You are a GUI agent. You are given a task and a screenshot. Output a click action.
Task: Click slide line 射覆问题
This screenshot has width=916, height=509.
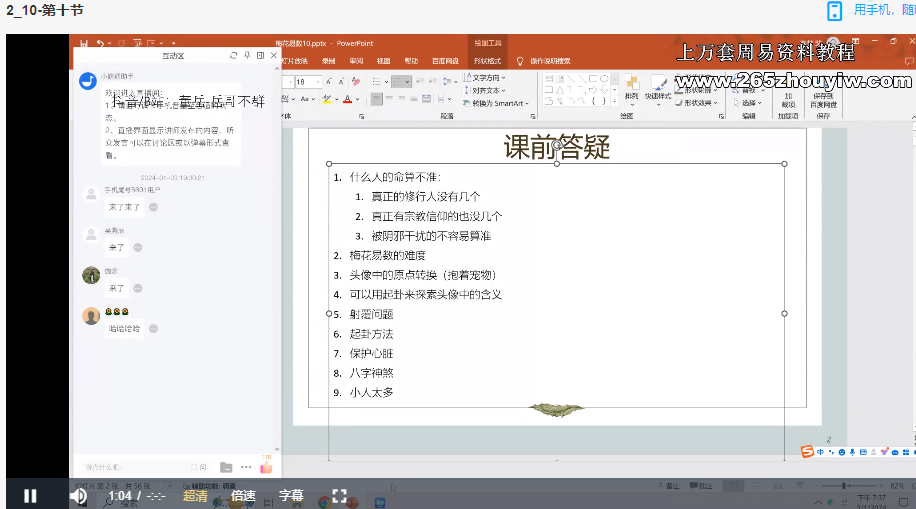click(372, 314)
